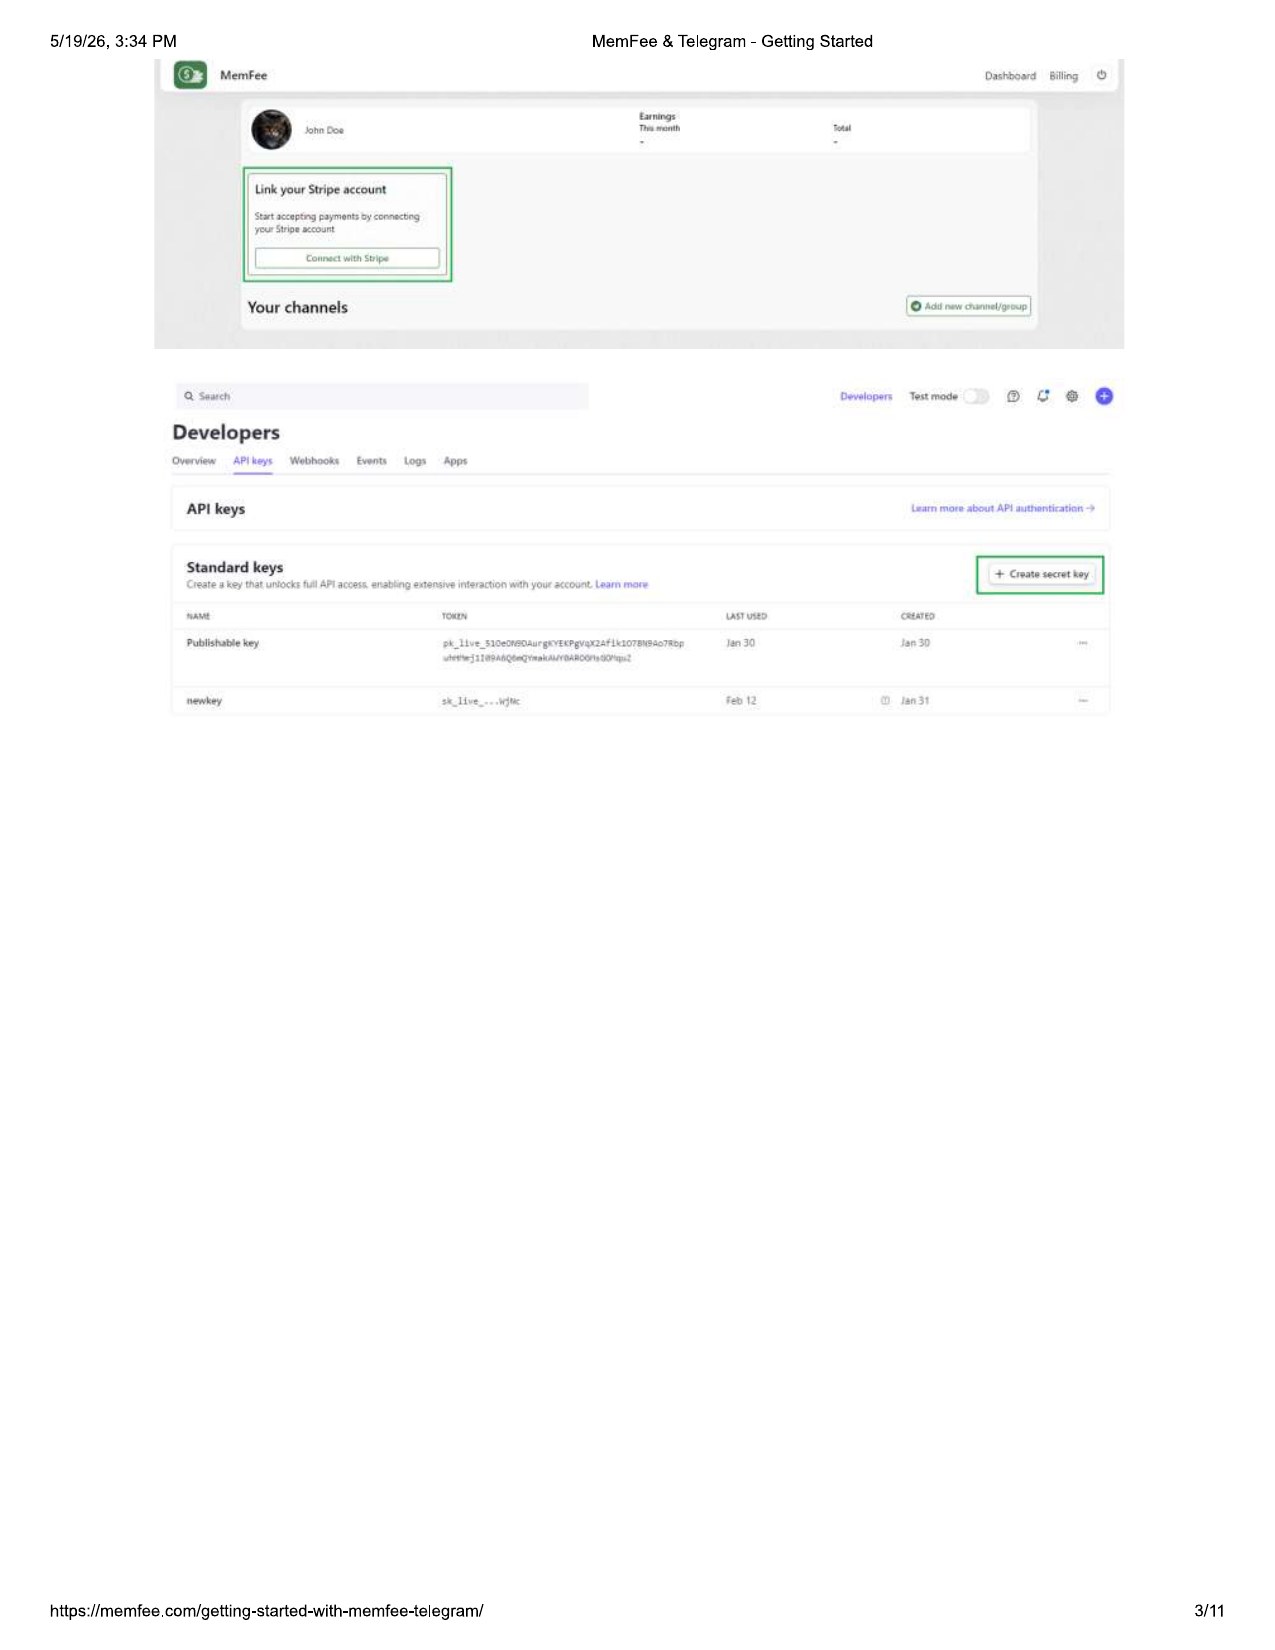Toggle the Test mode switch
Screen dimensions: 1275x1650
pos(976,397)
